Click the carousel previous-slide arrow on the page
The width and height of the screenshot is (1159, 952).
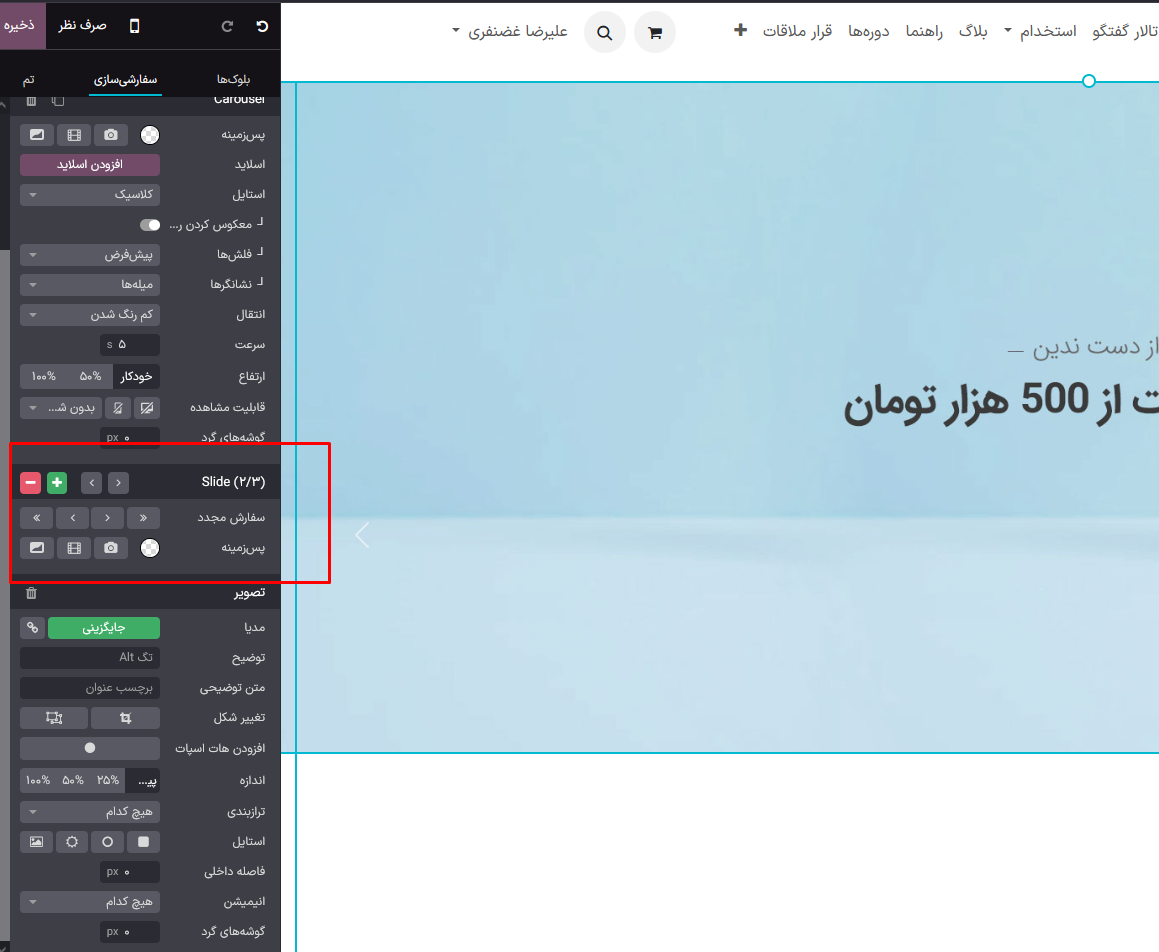362,535
